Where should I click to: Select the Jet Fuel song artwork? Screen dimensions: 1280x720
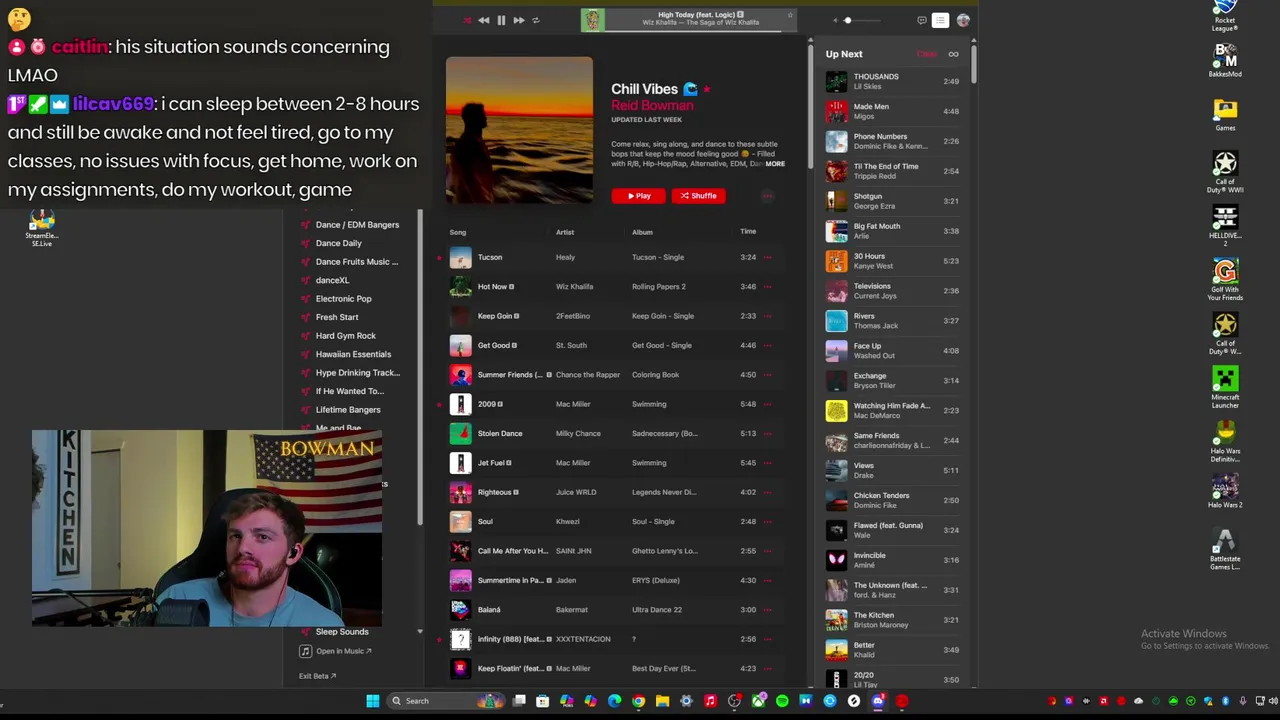[460, 463]
